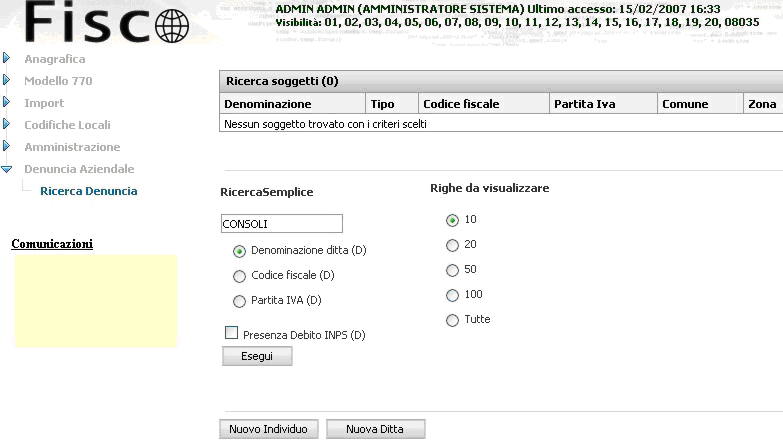Select the Codice fiscale (D) radio option

(239, 276)
